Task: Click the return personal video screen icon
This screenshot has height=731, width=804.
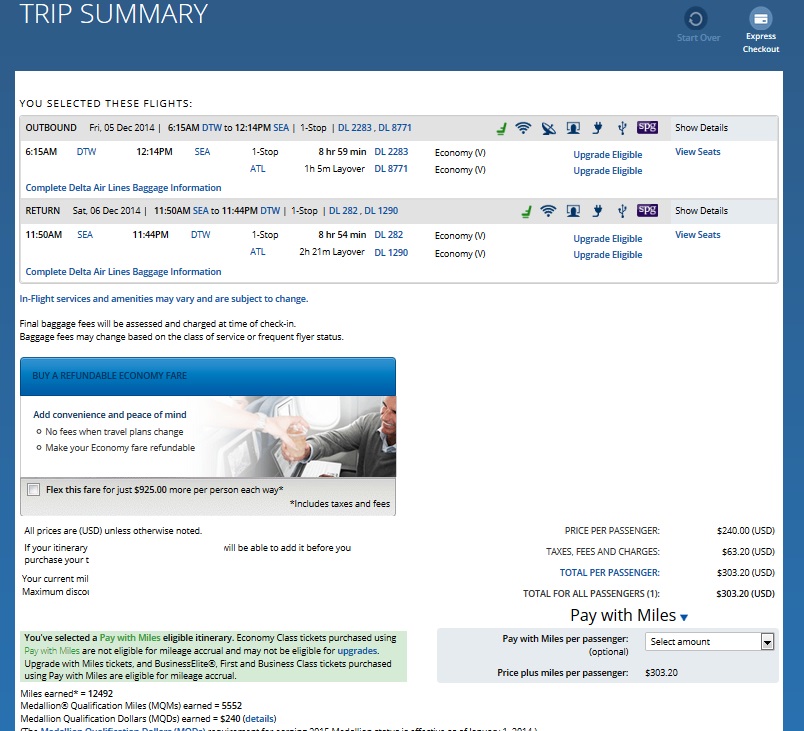Action: 572,211
